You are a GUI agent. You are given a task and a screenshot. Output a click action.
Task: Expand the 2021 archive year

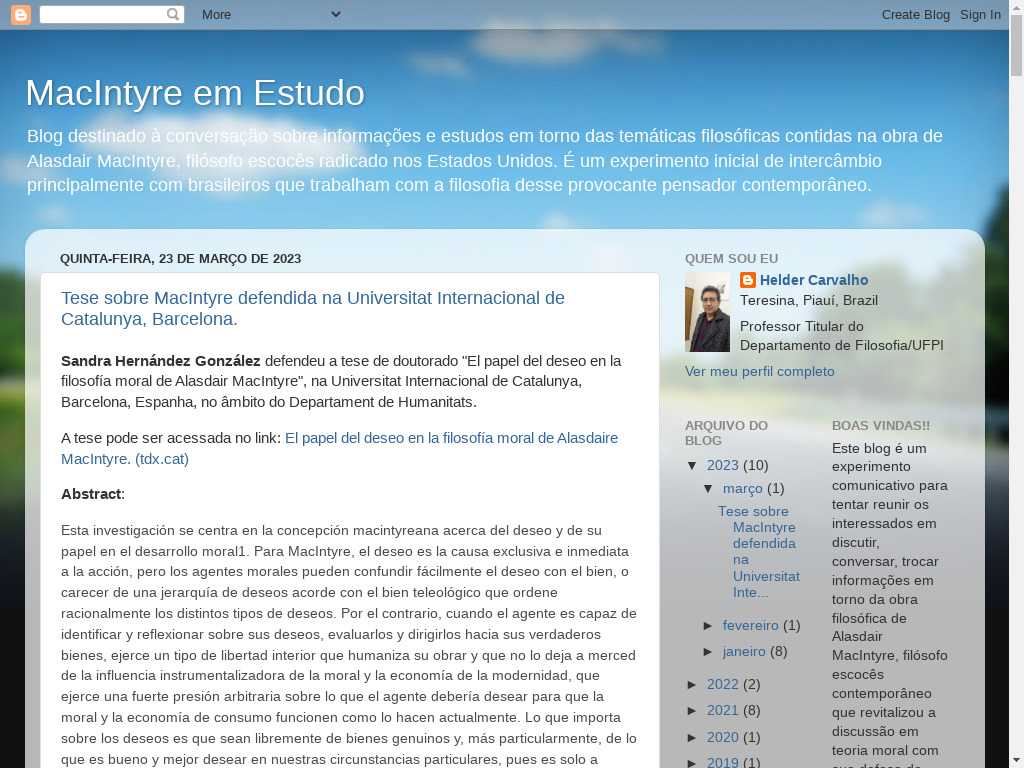click(693, 710)
